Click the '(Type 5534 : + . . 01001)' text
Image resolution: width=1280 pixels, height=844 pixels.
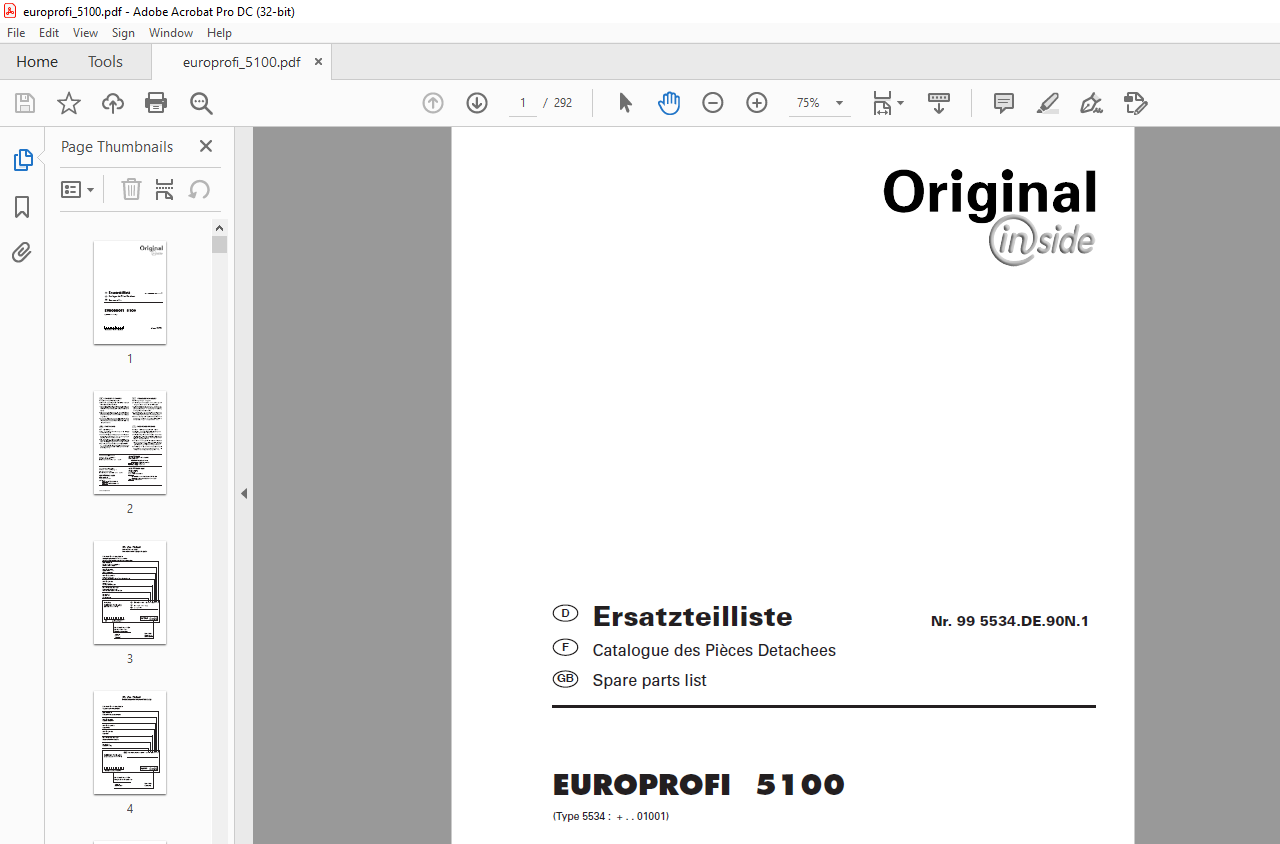pos(611,816)
